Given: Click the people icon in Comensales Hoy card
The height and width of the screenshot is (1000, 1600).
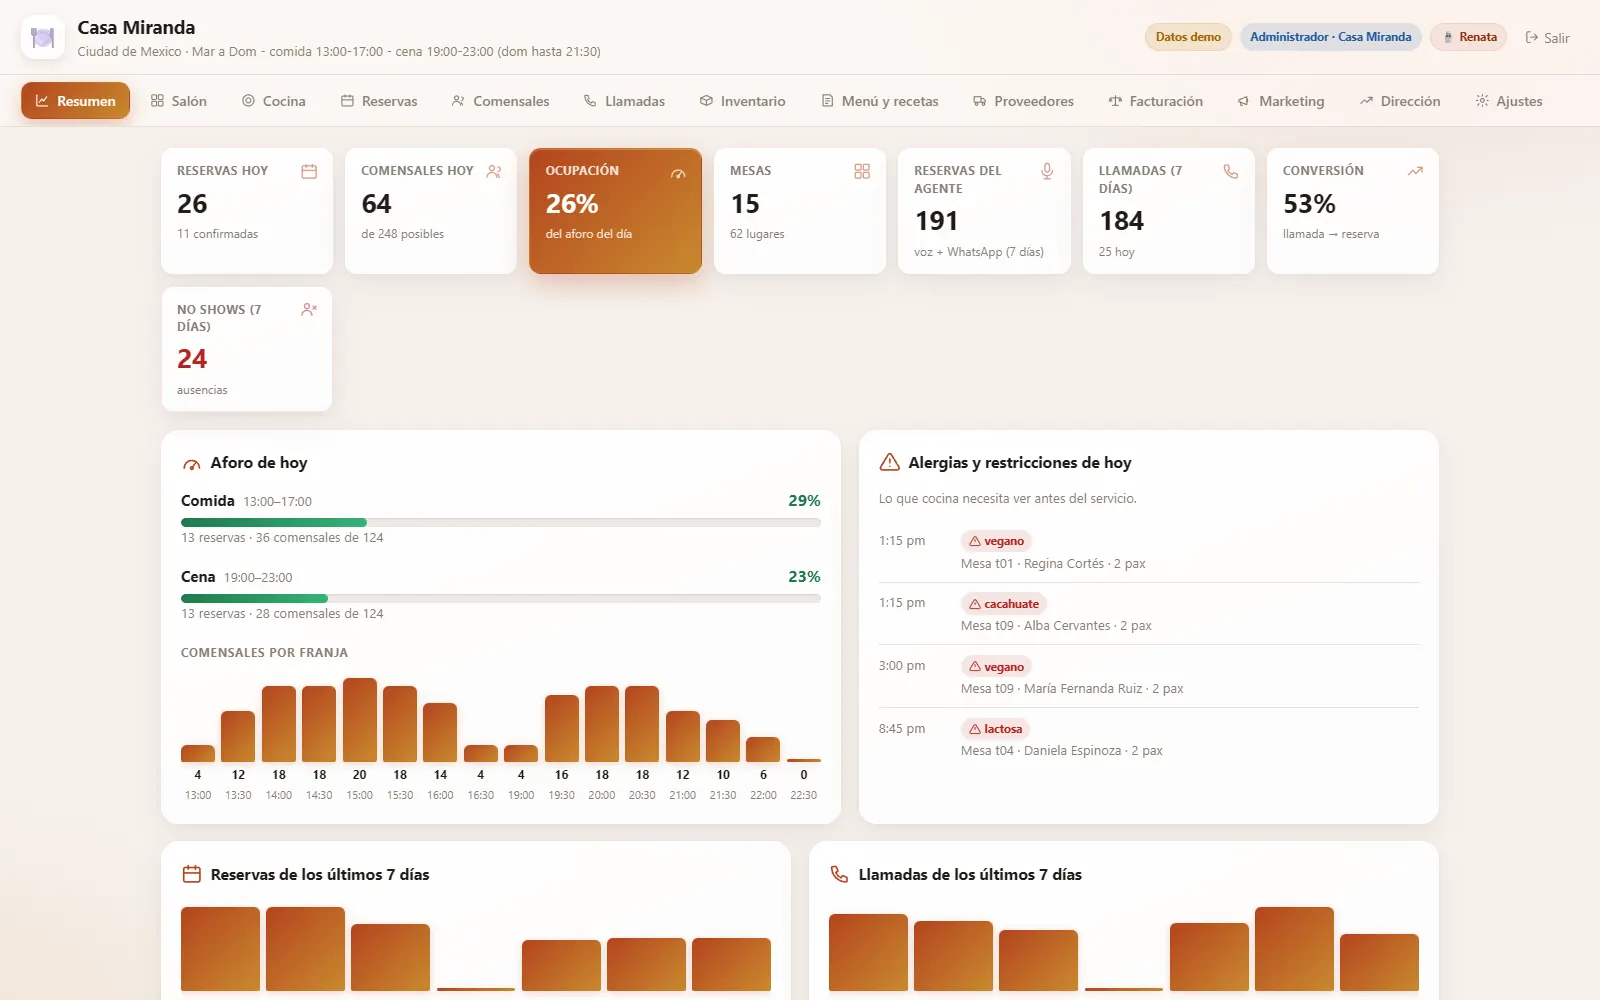Looking at the screenshot, I should pyautogui.click(x=493, y=171).
